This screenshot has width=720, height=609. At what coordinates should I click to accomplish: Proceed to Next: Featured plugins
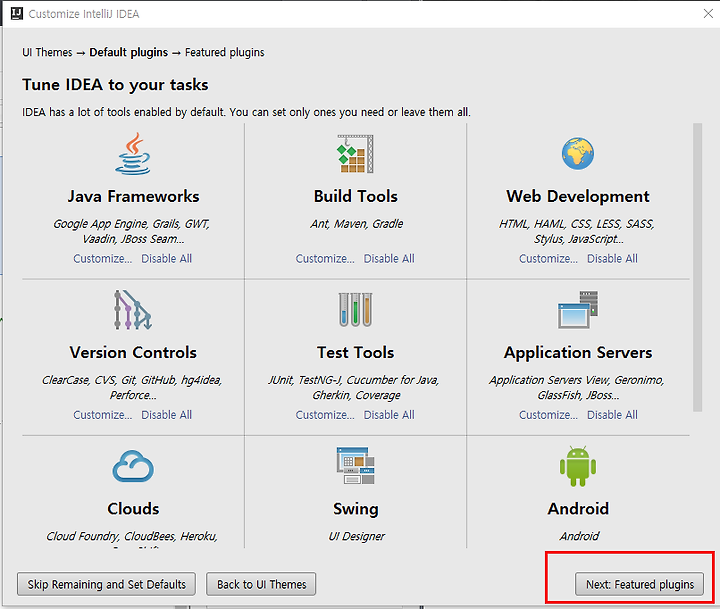639,584
